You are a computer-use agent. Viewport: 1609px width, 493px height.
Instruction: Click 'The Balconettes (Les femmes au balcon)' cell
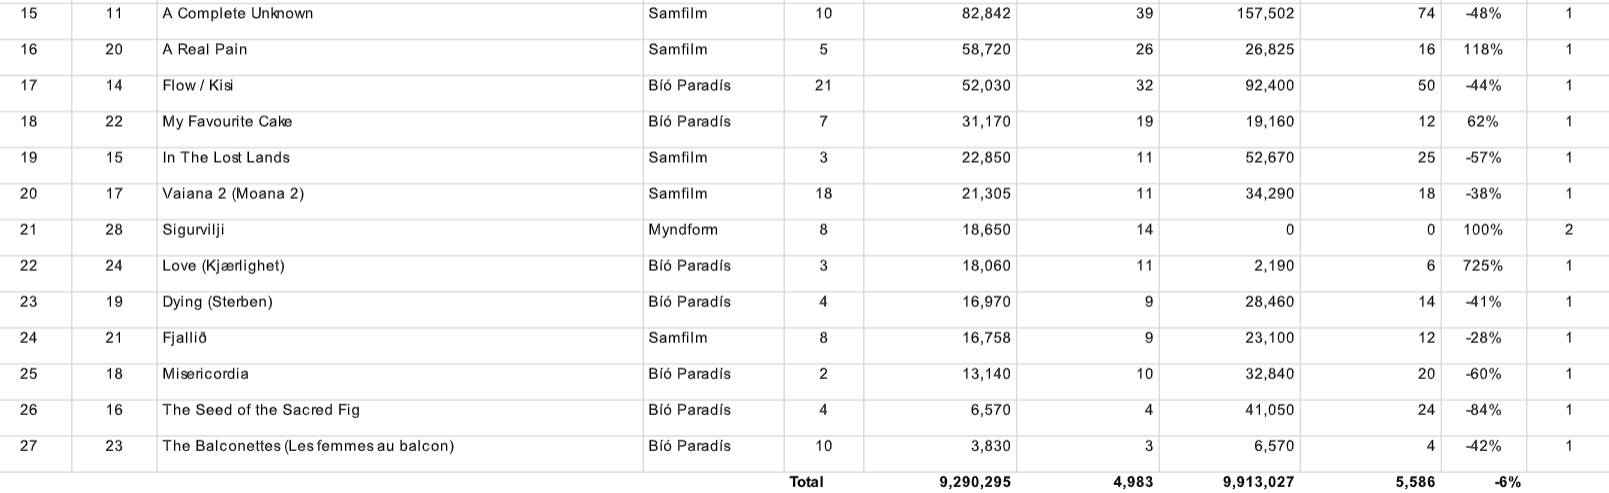click(x=308, y=446)
